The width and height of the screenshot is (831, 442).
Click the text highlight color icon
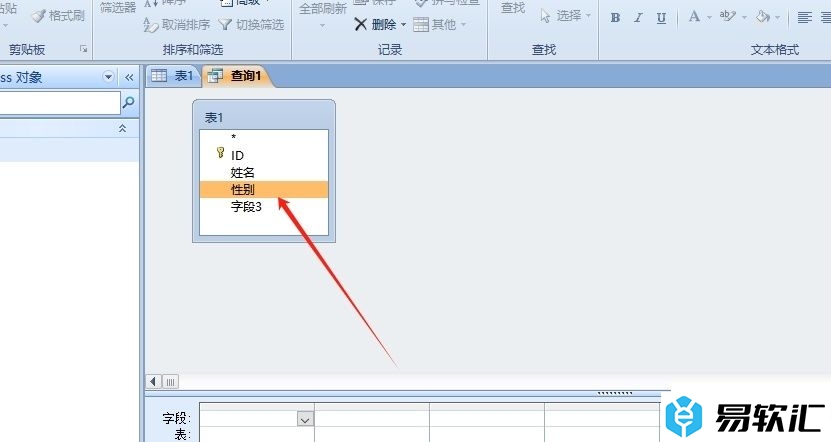tap(727, 17)
